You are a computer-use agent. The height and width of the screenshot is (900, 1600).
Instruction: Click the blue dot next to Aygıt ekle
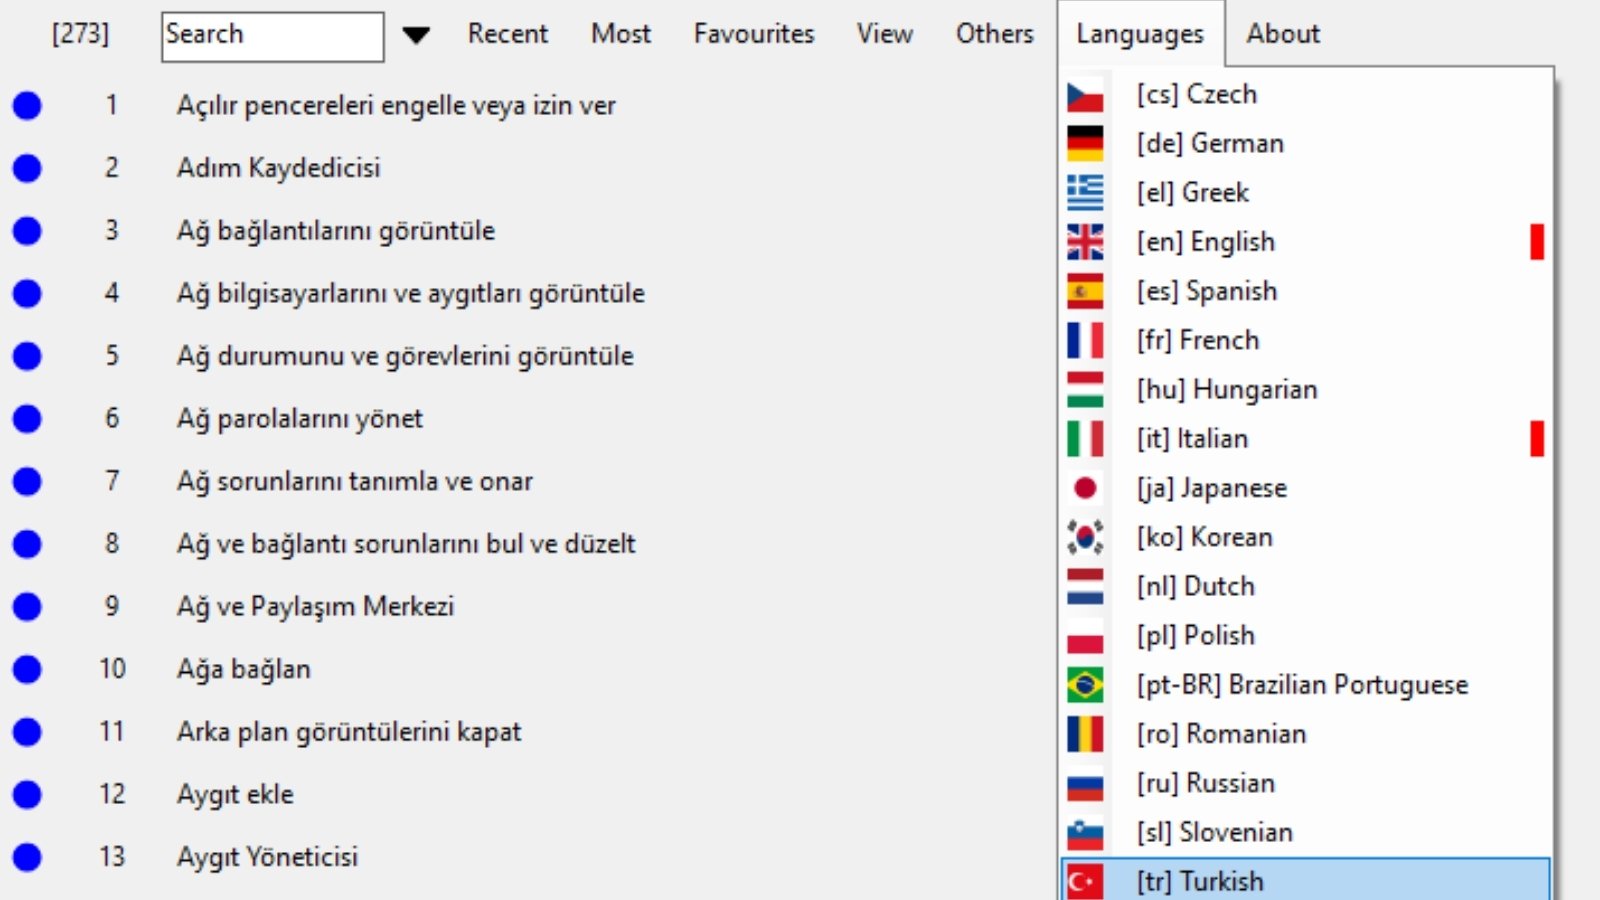(x=27, y=794)
